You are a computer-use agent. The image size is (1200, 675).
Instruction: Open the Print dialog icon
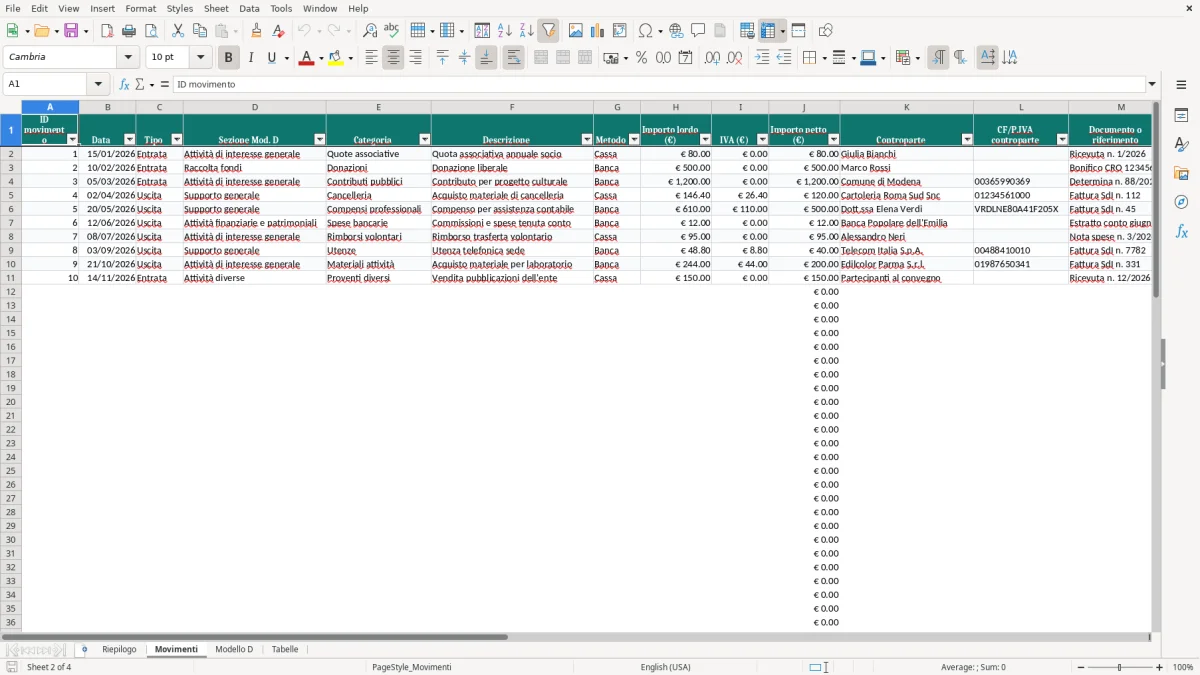pos(129,31)
